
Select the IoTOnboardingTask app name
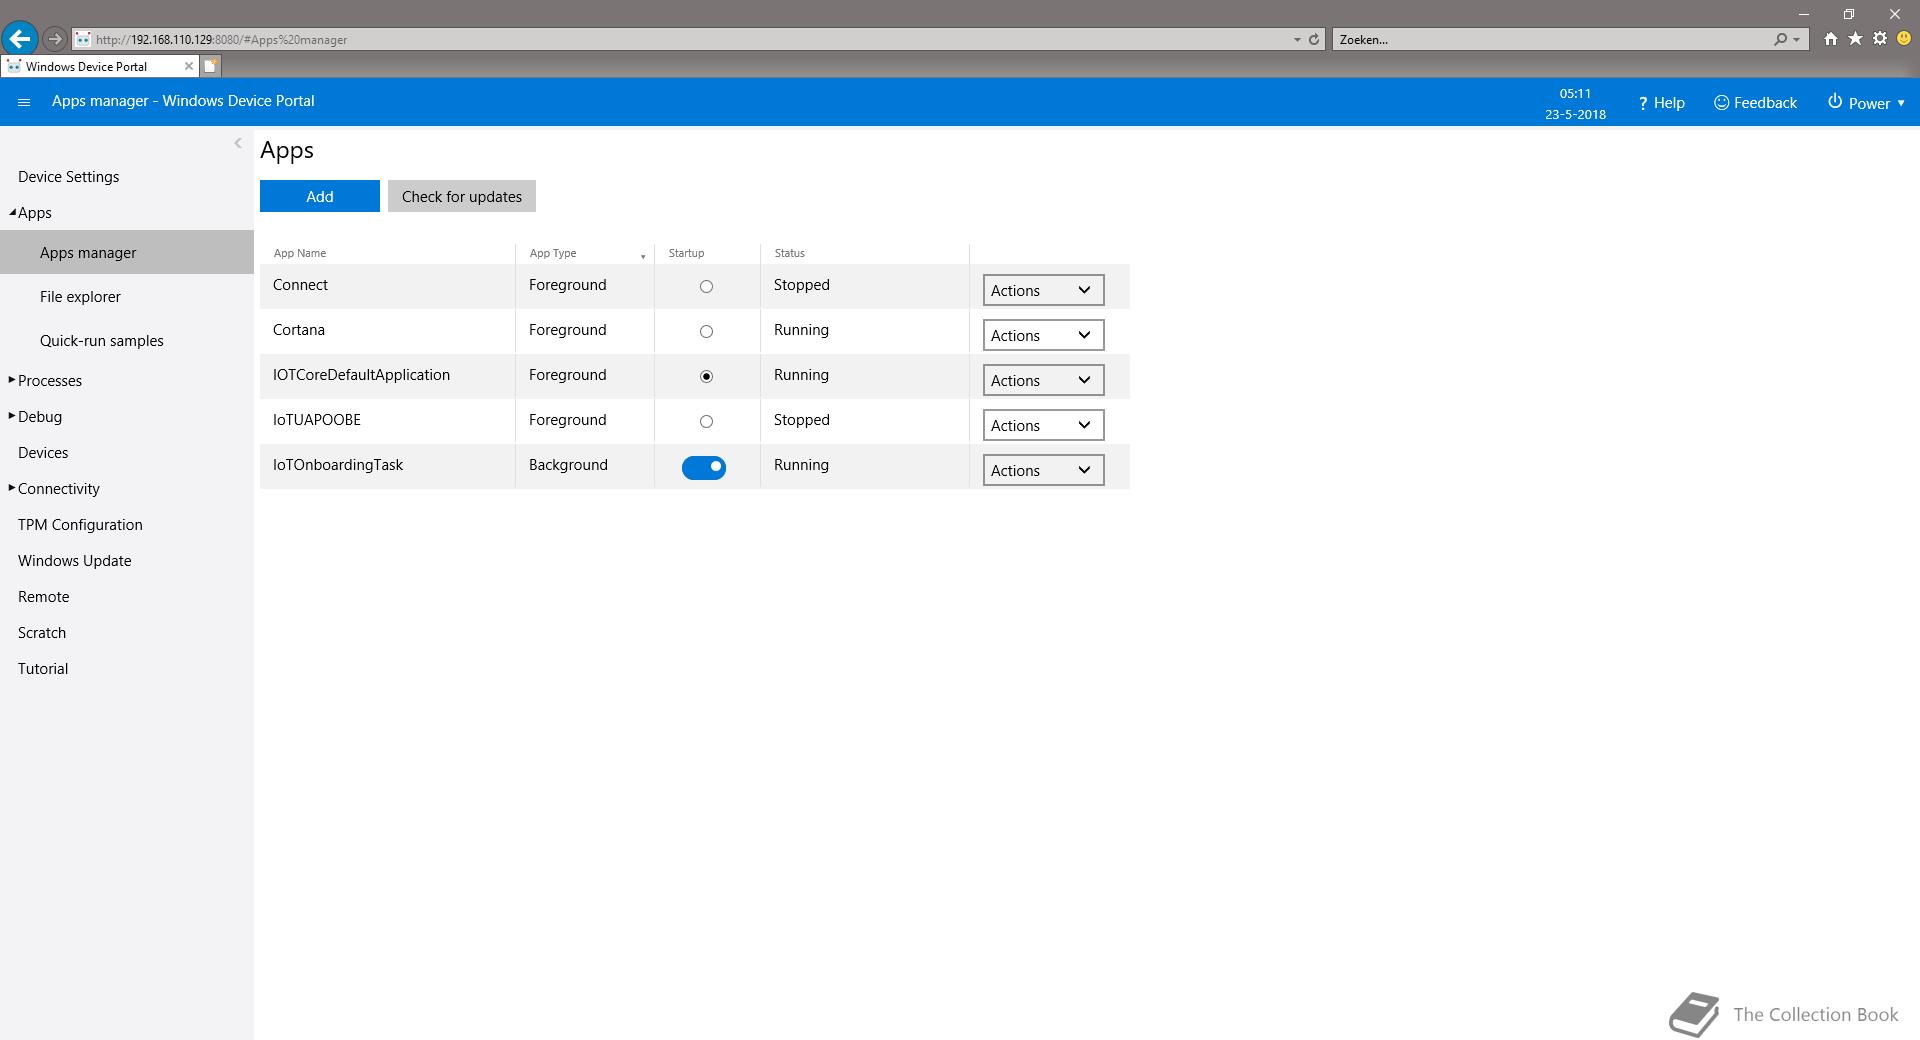(338, 465)
